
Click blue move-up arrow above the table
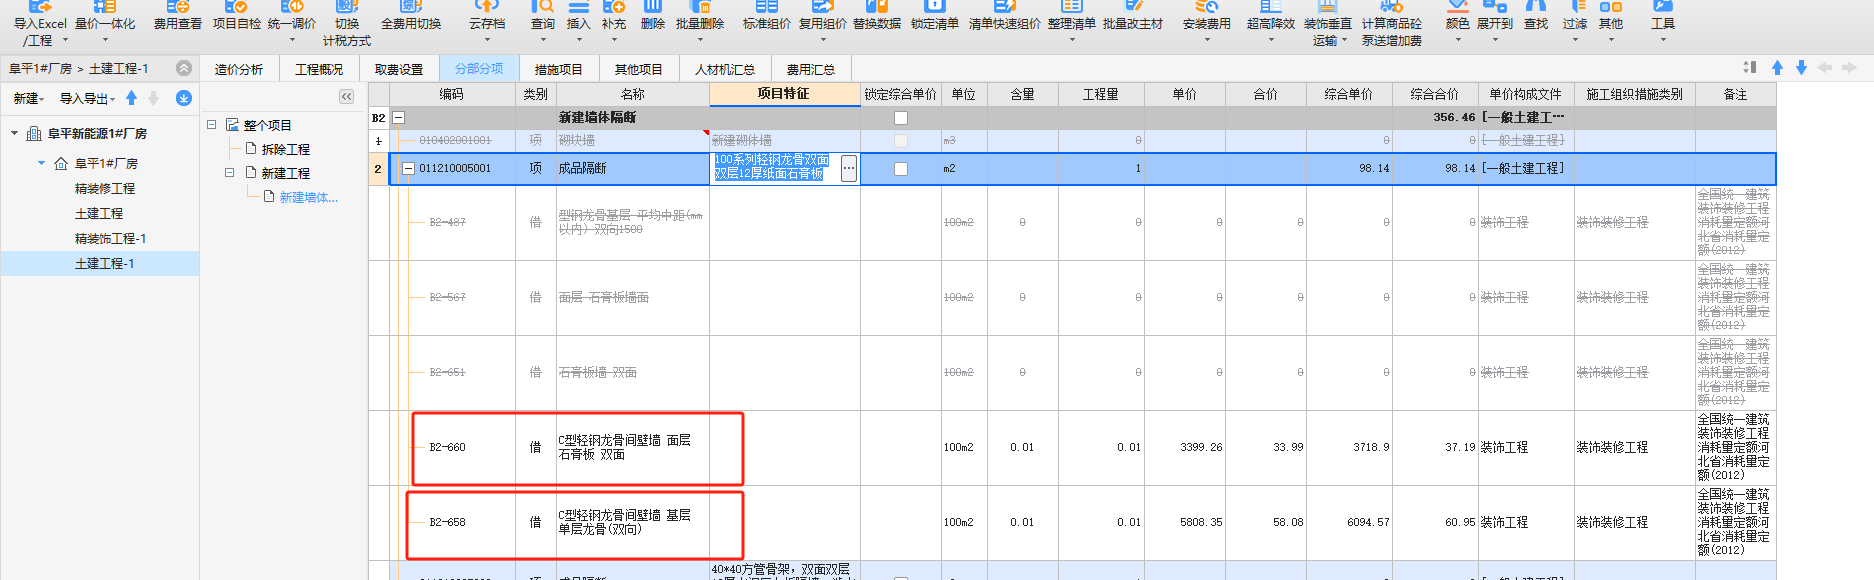[1777, 68]
